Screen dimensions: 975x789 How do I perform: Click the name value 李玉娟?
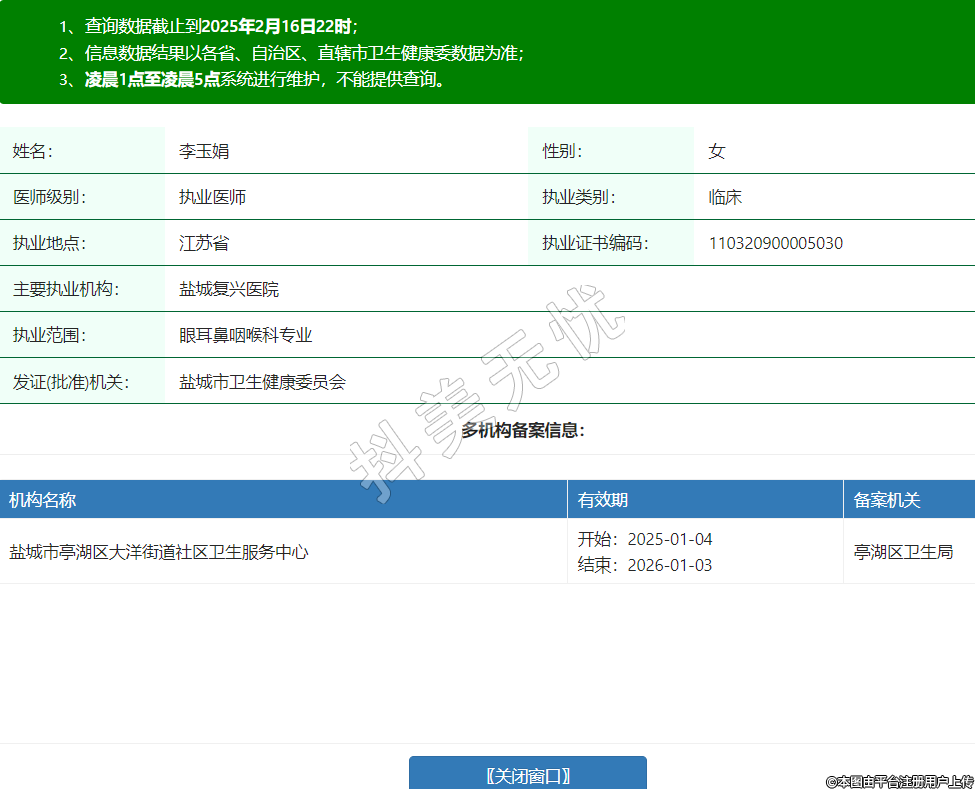pos(204,151)
